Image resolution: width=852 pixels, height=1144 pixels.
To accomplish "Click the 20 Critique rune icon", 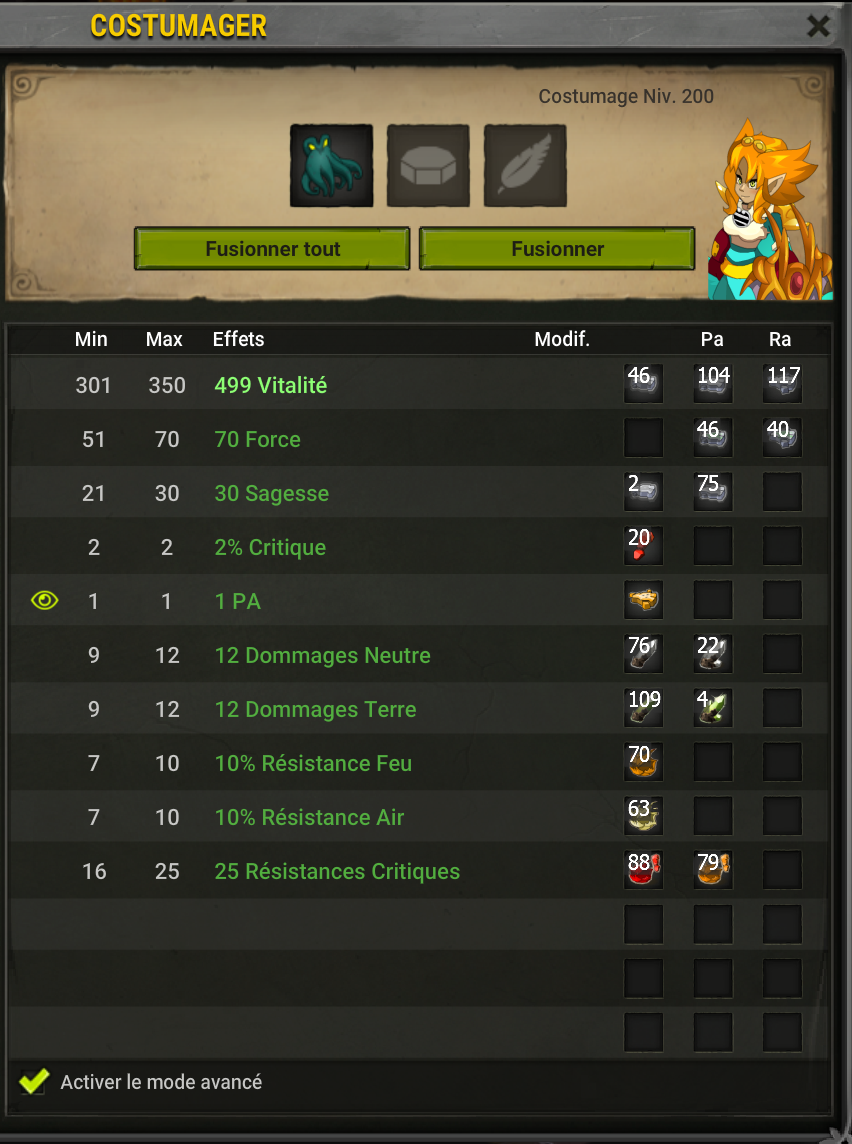I will click(x=643, y=546).
